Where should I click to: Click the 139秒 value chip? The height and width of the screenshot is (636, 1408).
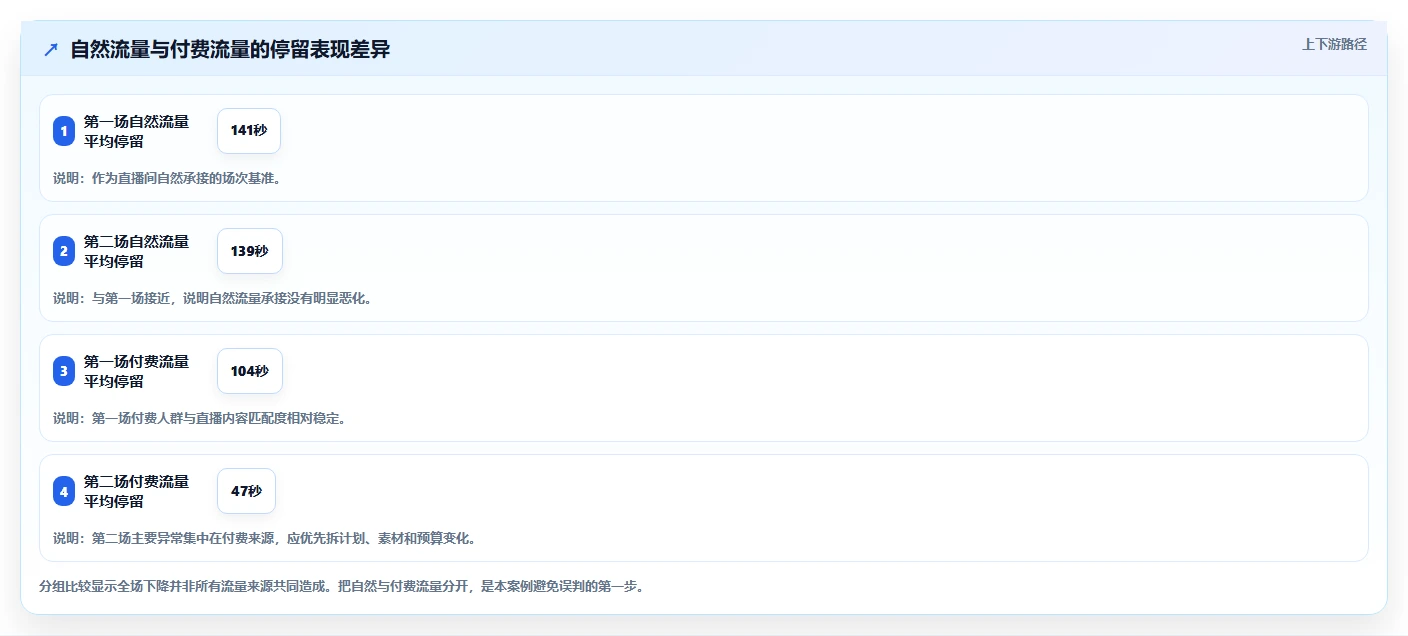coord(250,251)
